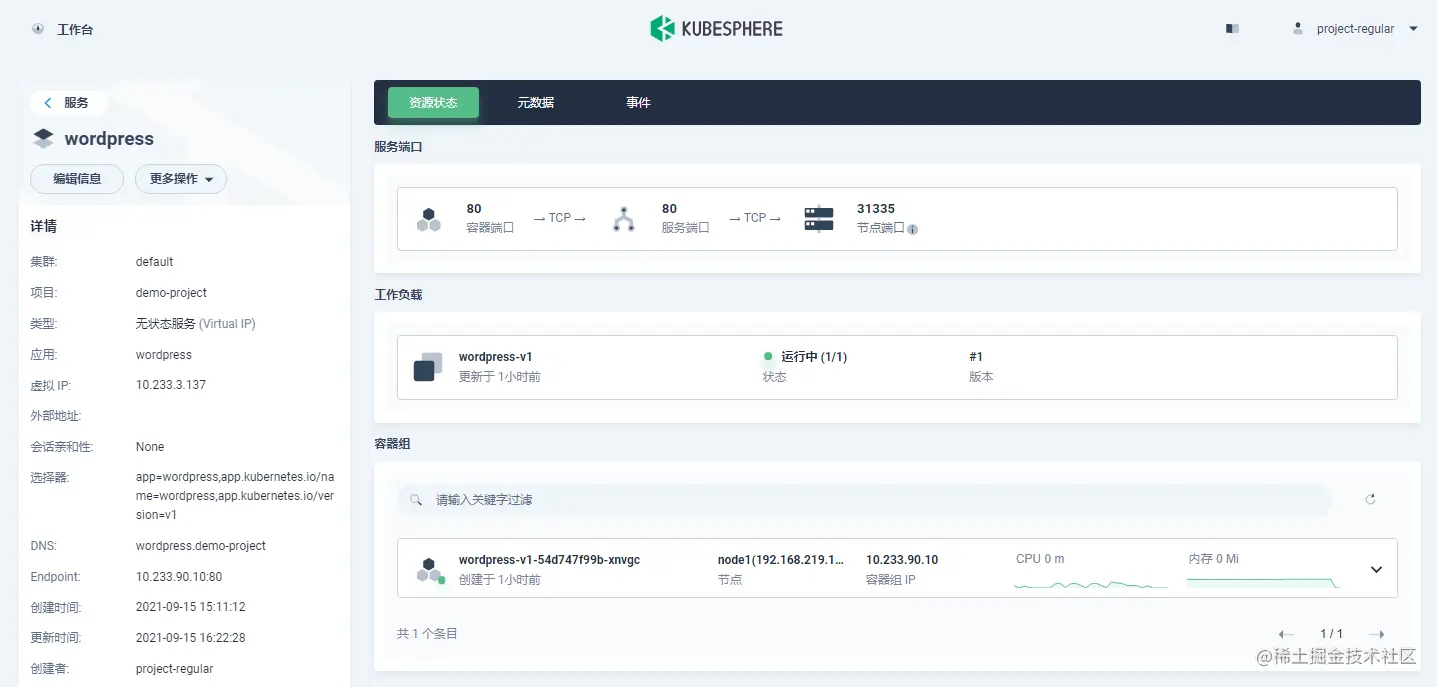Go back to 服务 list
The width and height of the screenshot is (1437, 687).
point(68,102)
